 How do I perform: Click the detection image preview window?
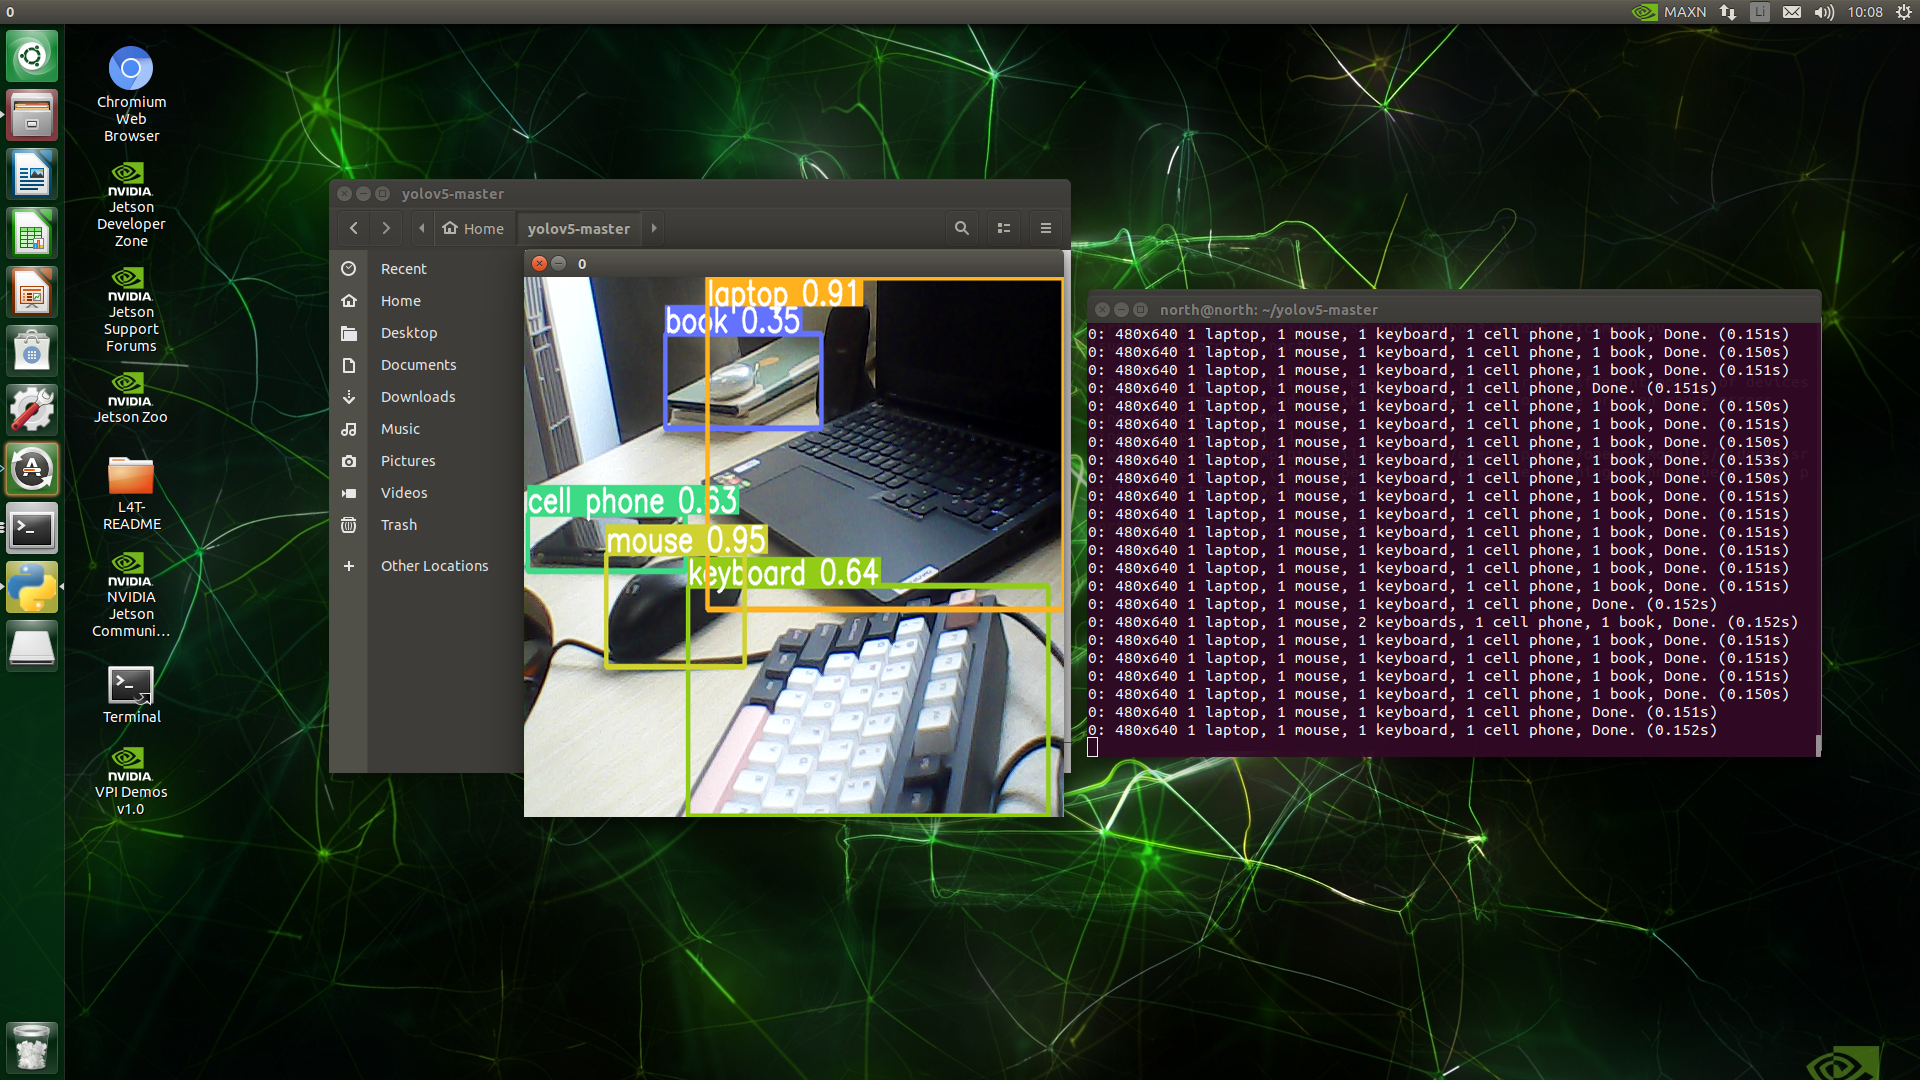[x=792, y=545]
